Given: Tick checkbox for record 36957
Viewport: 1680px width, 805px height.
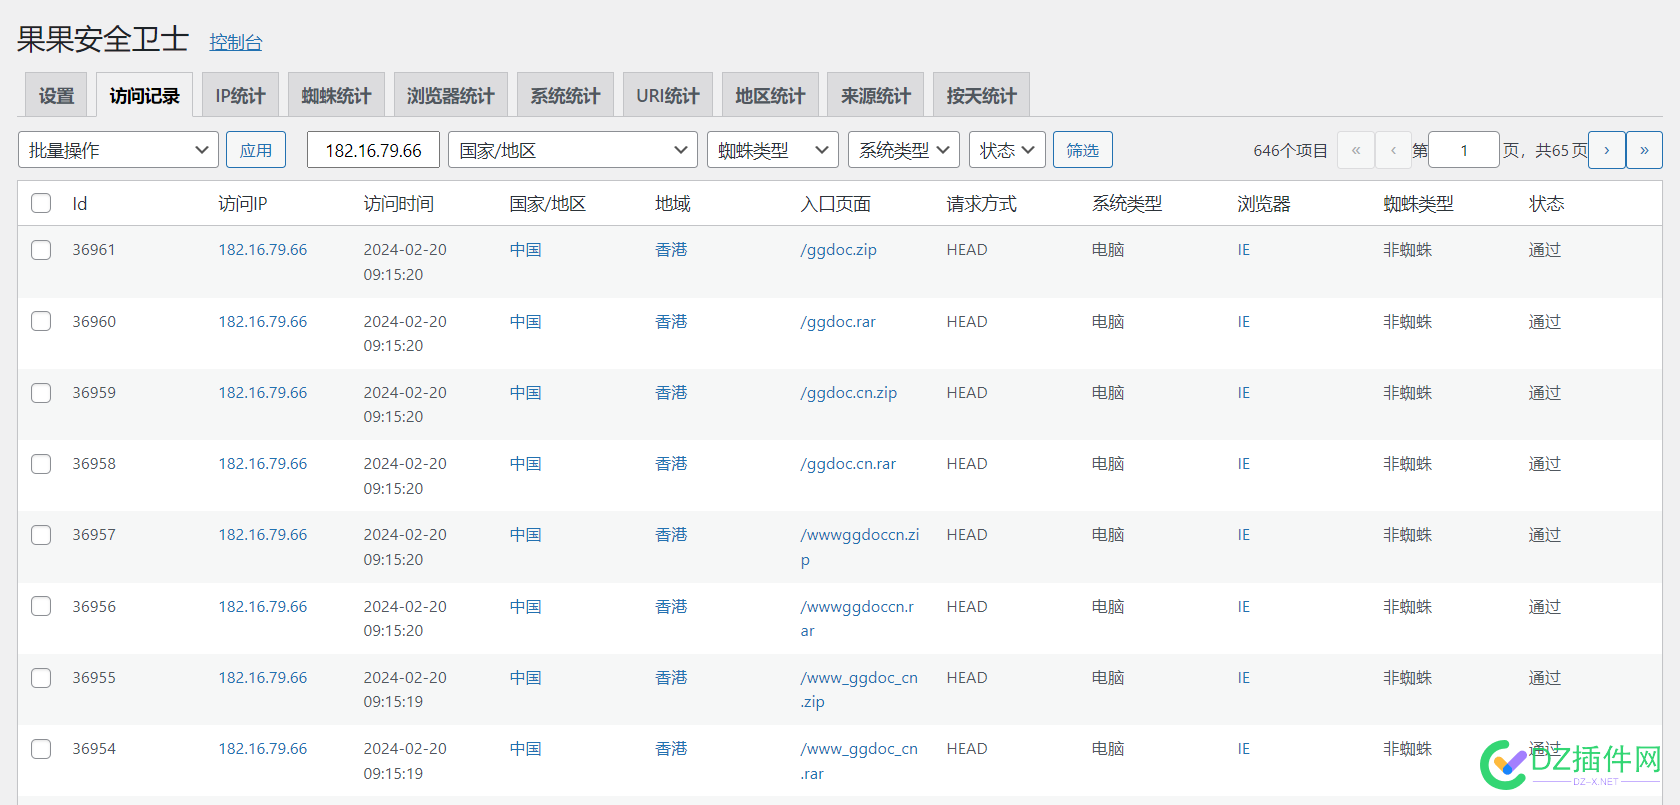Looking at the screenshot, I should 41,535.
